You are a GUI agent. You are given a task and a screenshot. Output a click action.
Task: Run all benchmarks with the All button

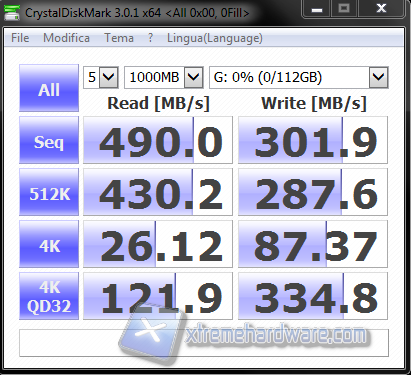[x=49, y=88]
